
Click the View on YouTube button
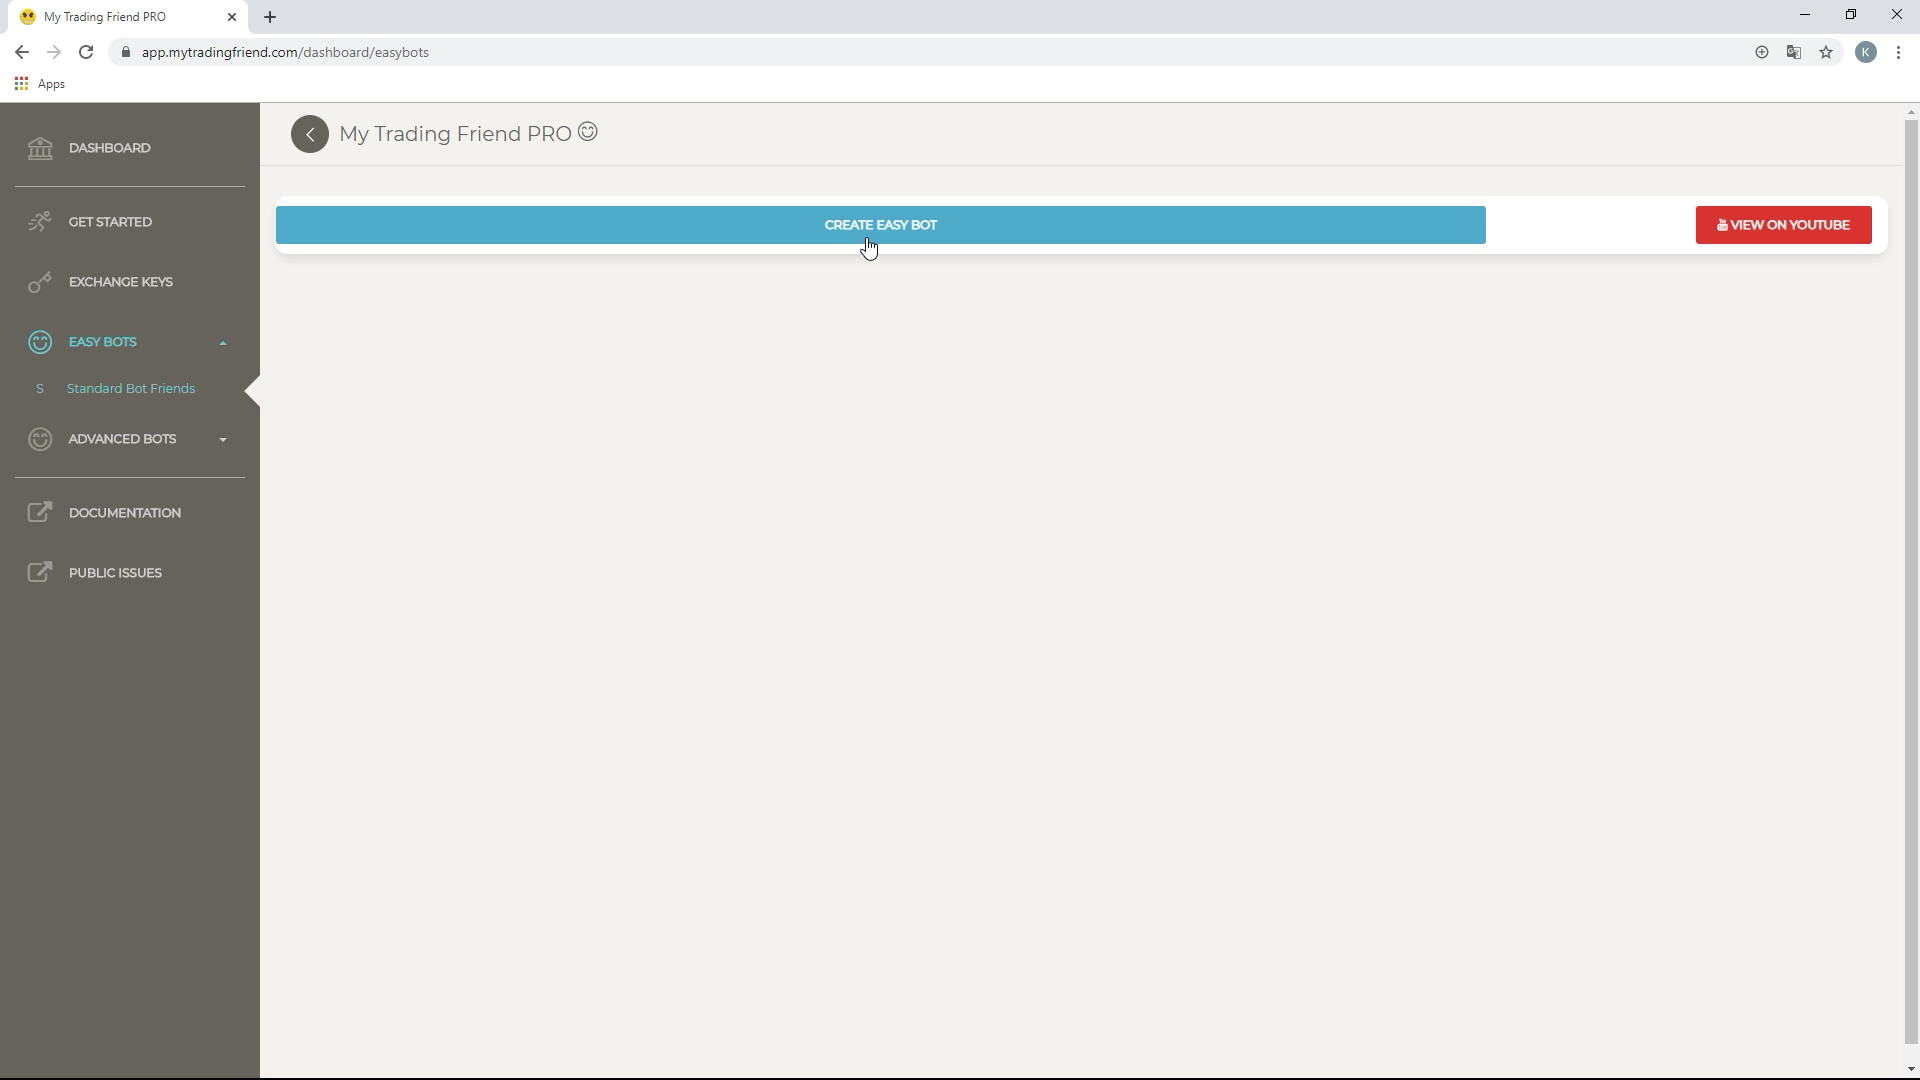(x=1783, y=225)
